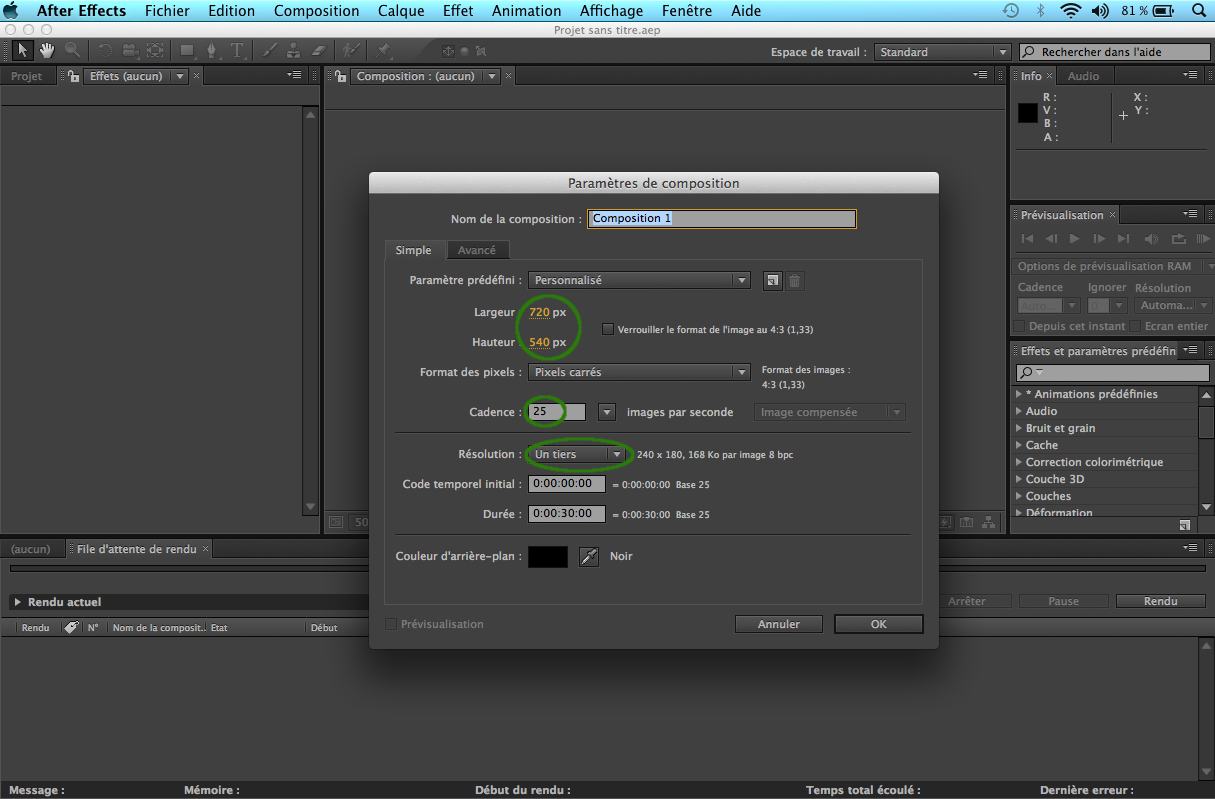
Task: Click the background color eyedropper
Action: 589,557
